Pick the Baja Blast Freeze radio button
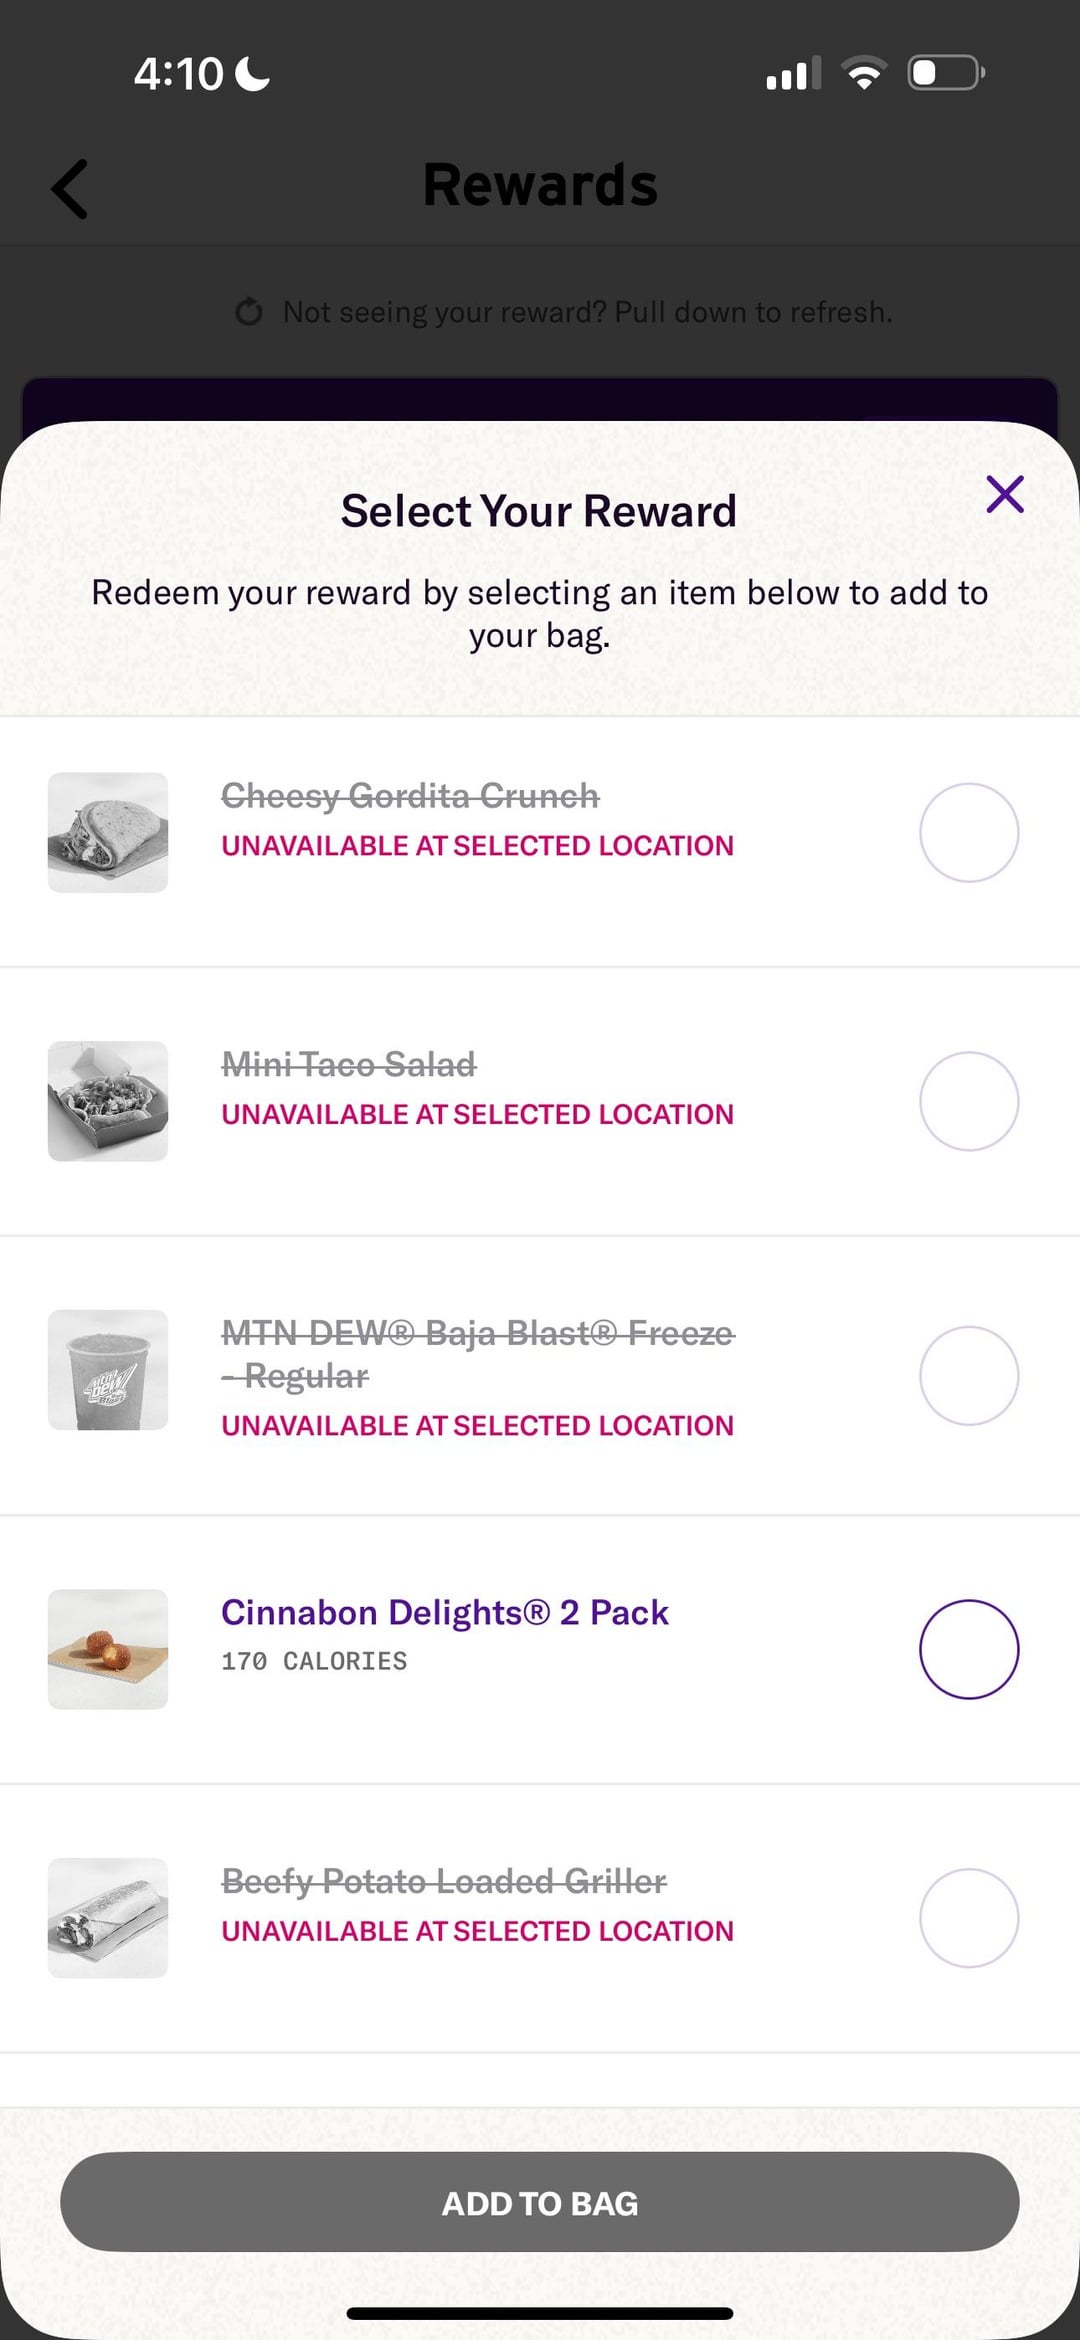 pos(968,1375)
